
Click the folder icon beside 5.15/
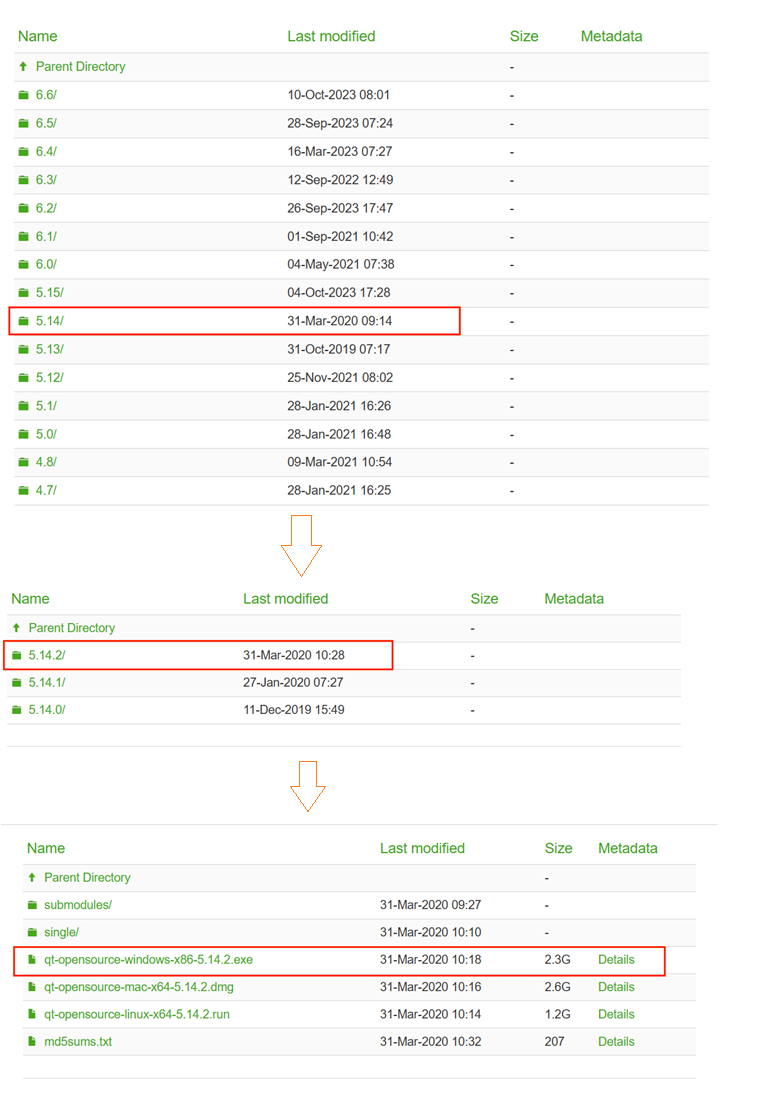[x=24, y=293]
